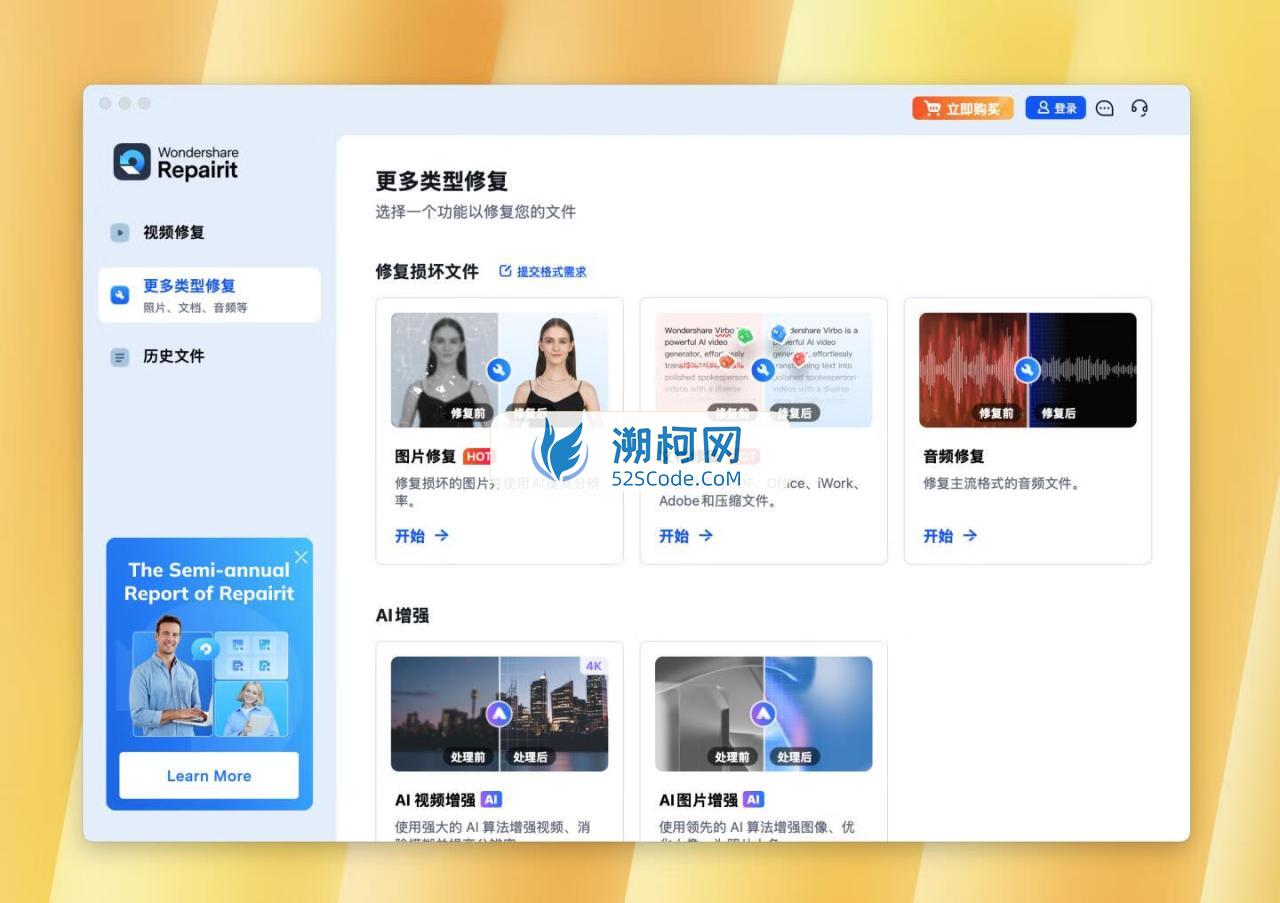Close the Semi-annual Report banner
The image size is (1280, 903).
click(x=301, y=557)
